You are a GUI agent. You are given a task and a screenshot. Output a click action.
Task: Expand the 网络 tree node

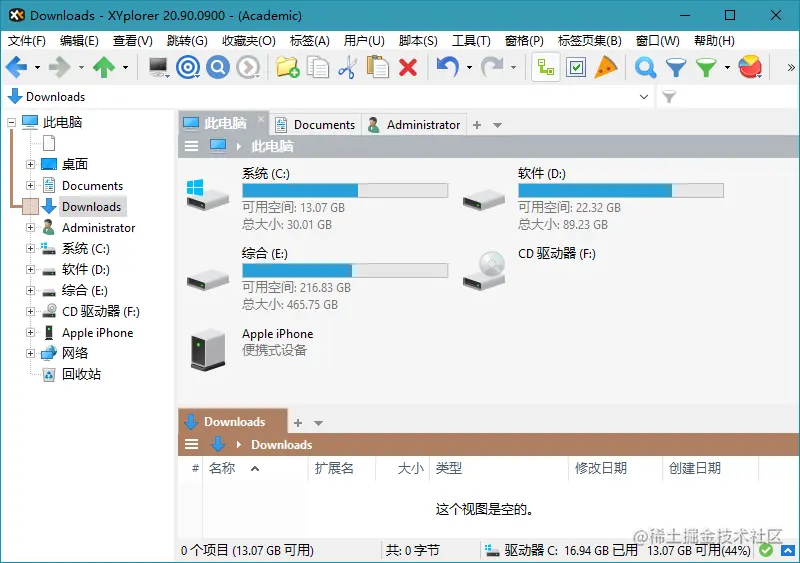point(30,353)
